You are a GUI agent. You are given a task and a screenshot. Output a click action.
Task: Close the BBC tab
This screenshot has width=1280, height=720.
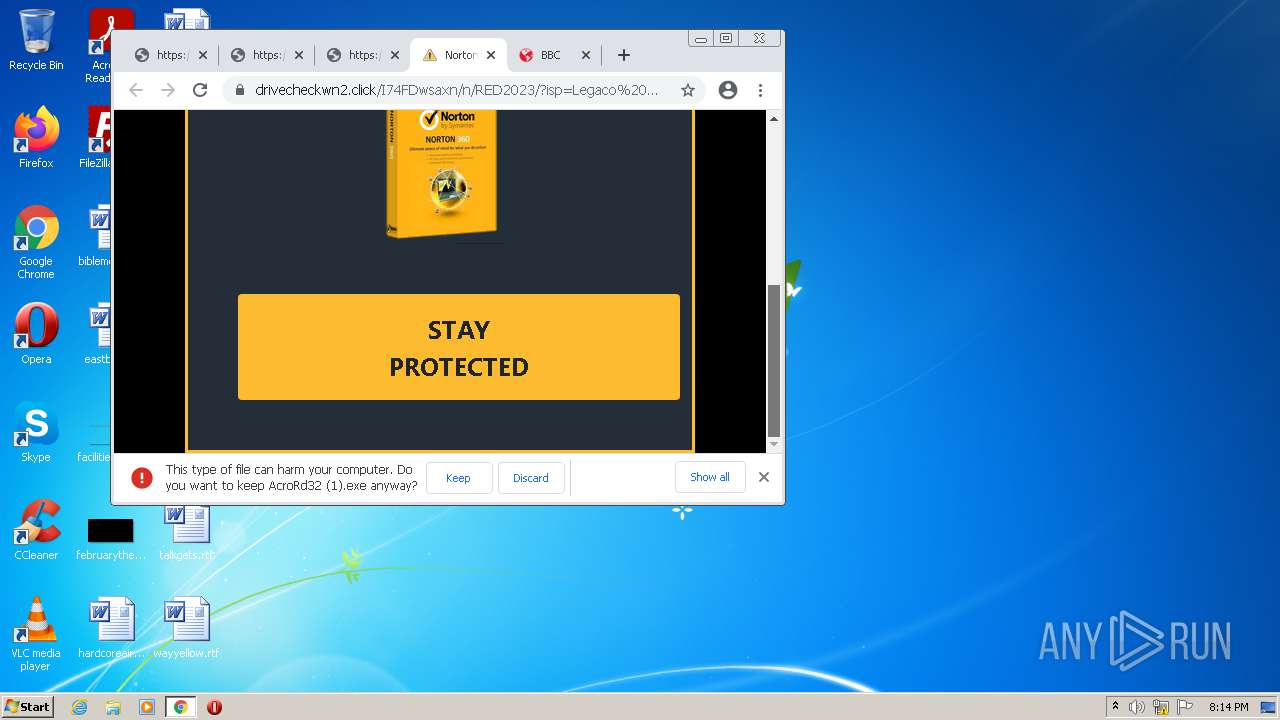pyautogui.click(x=586, y=55)
